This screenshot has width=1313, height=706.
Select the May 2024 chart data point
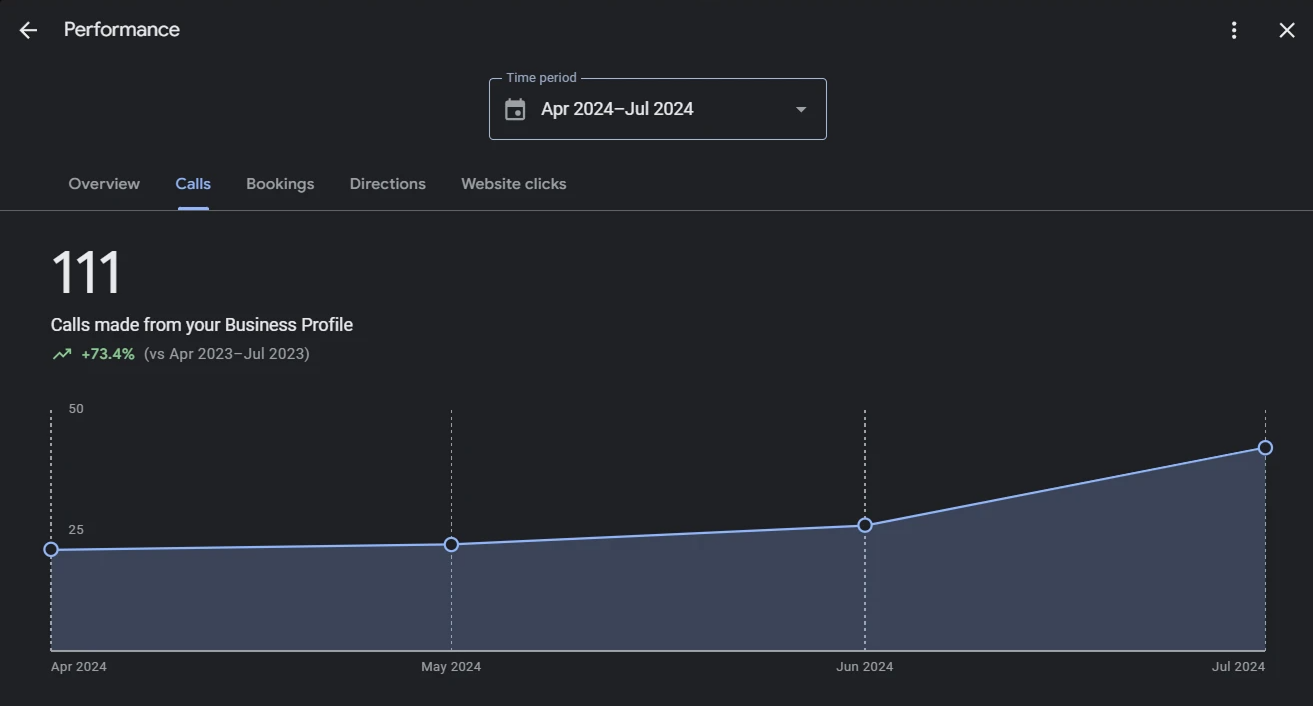coord(451,544)
